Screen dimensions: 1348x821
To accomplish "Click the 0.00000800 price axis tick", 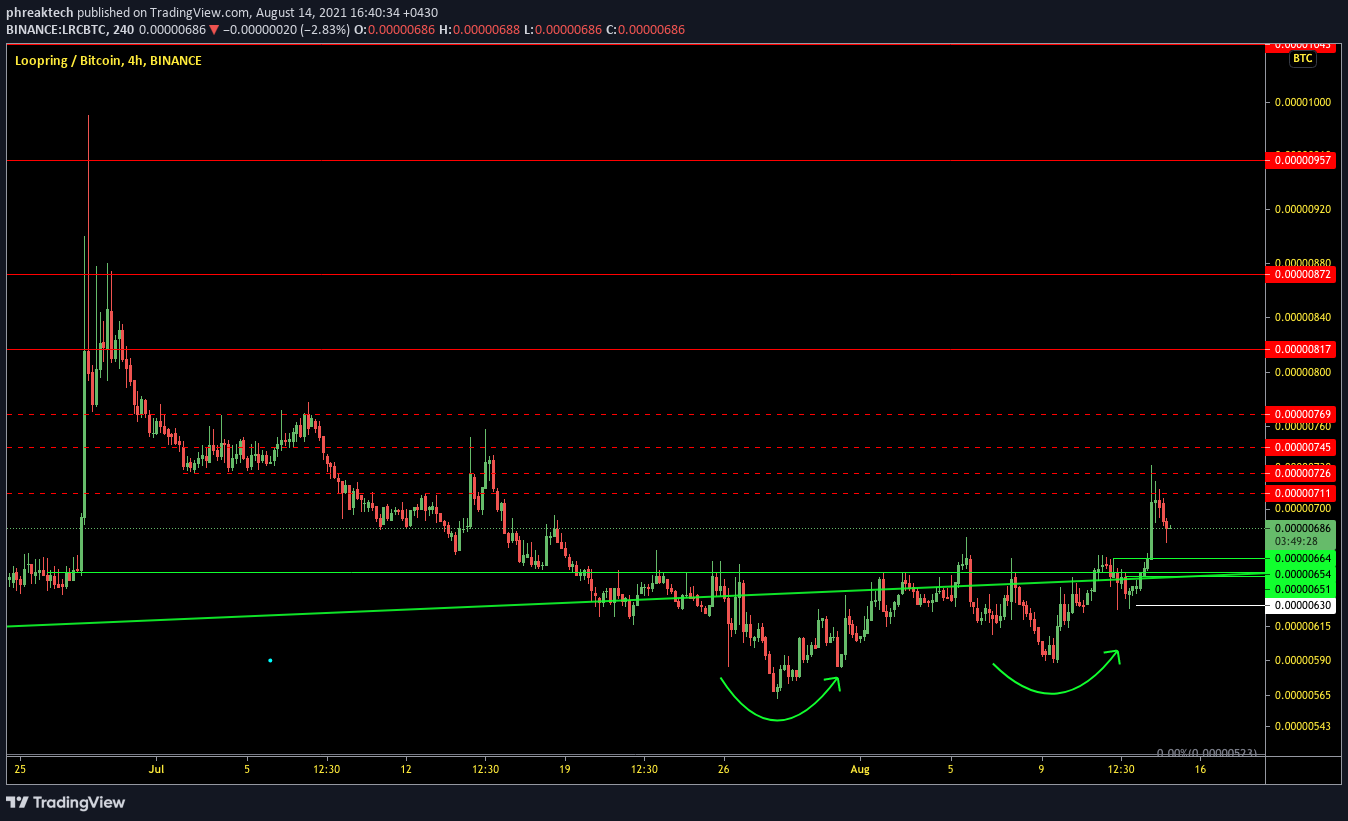I will click(1304, 372).
